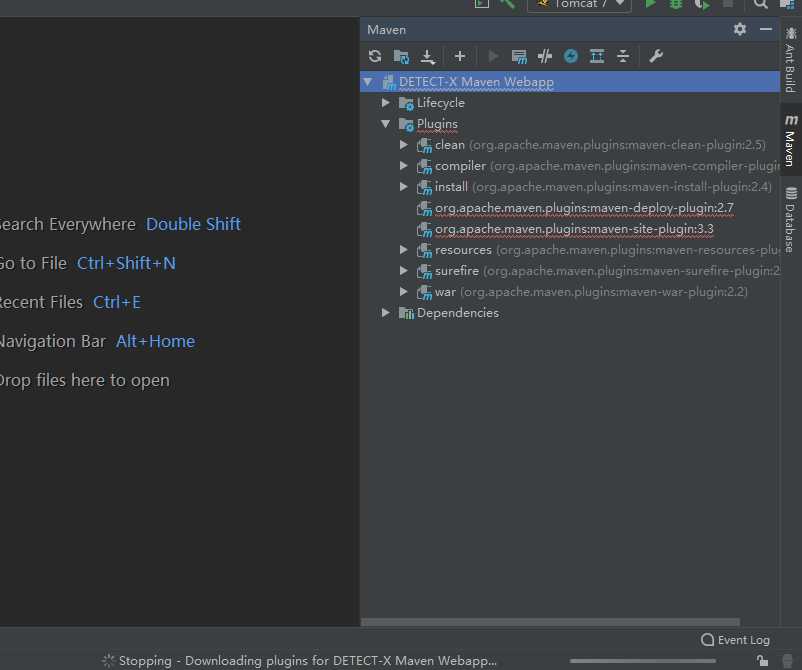Open Maven Settings wrench icon

point(656,56)
